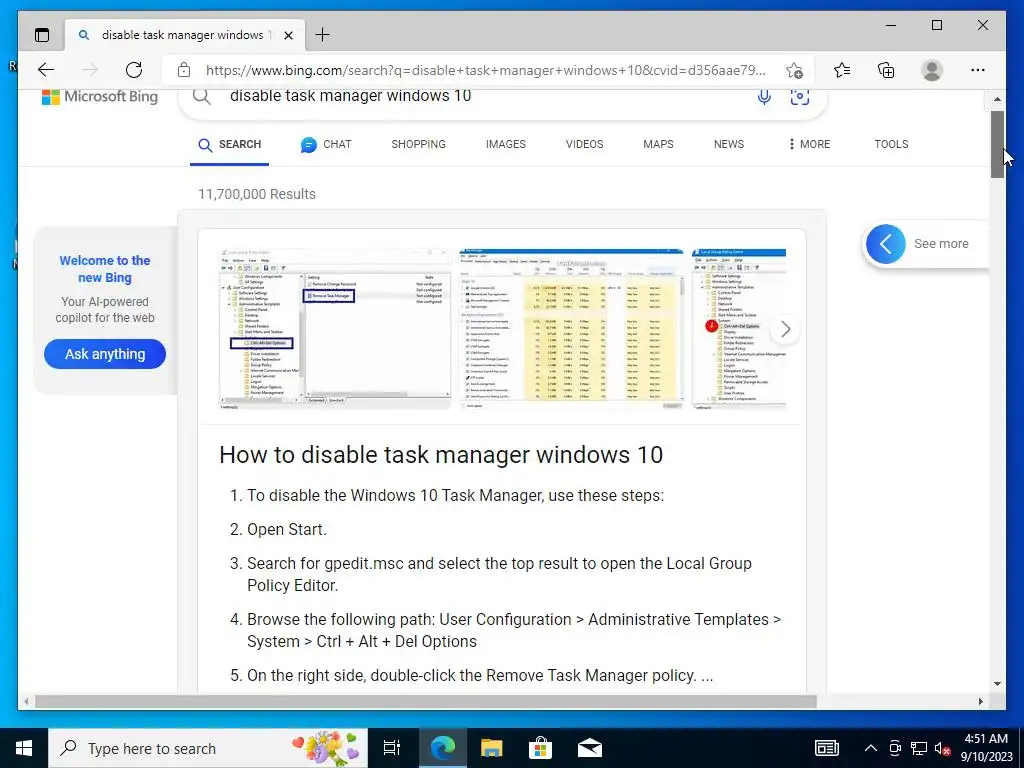This screenshot has width=1024, height=768.
Task: Click the browser address bar URL
Action: tap(485, 70)
